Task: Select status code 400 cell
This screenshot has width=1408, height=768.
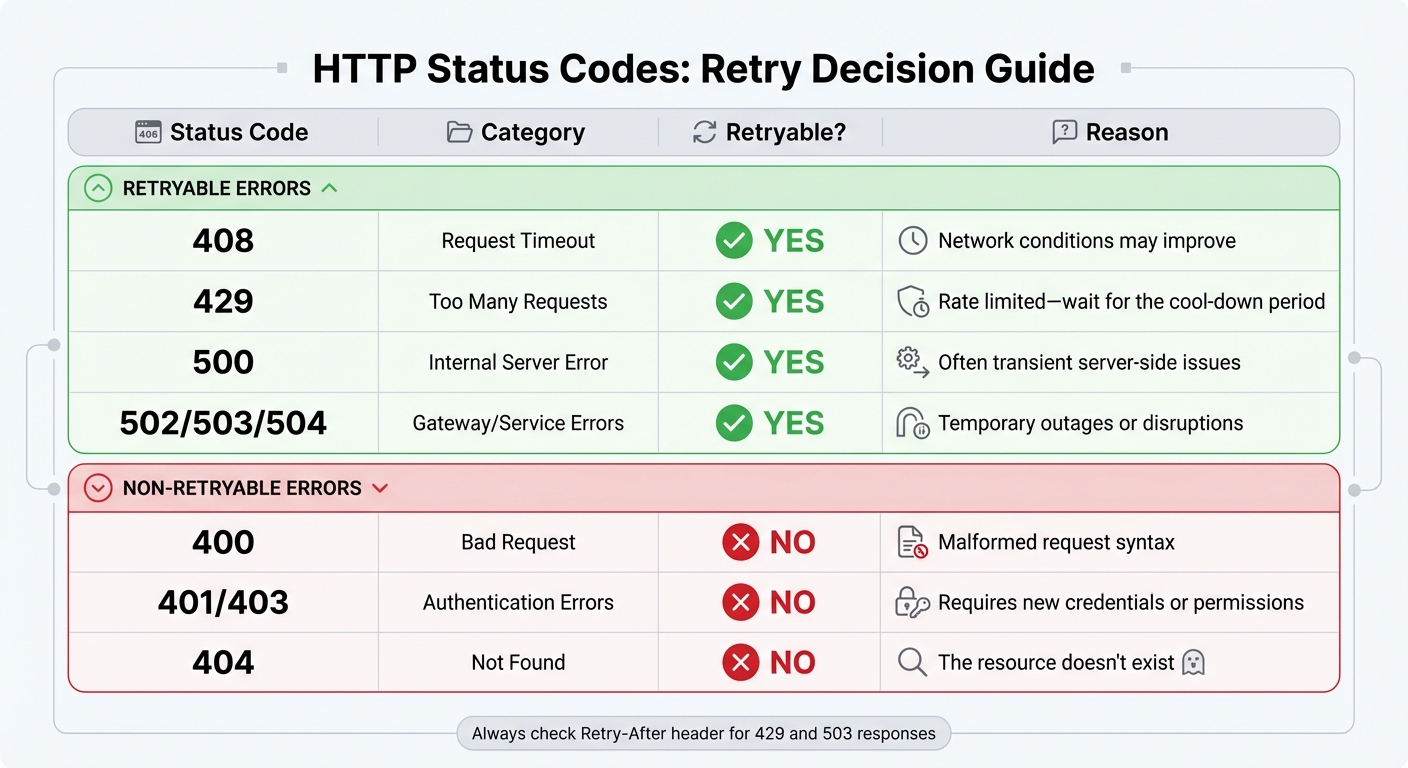Action: [x=223, y=542]
